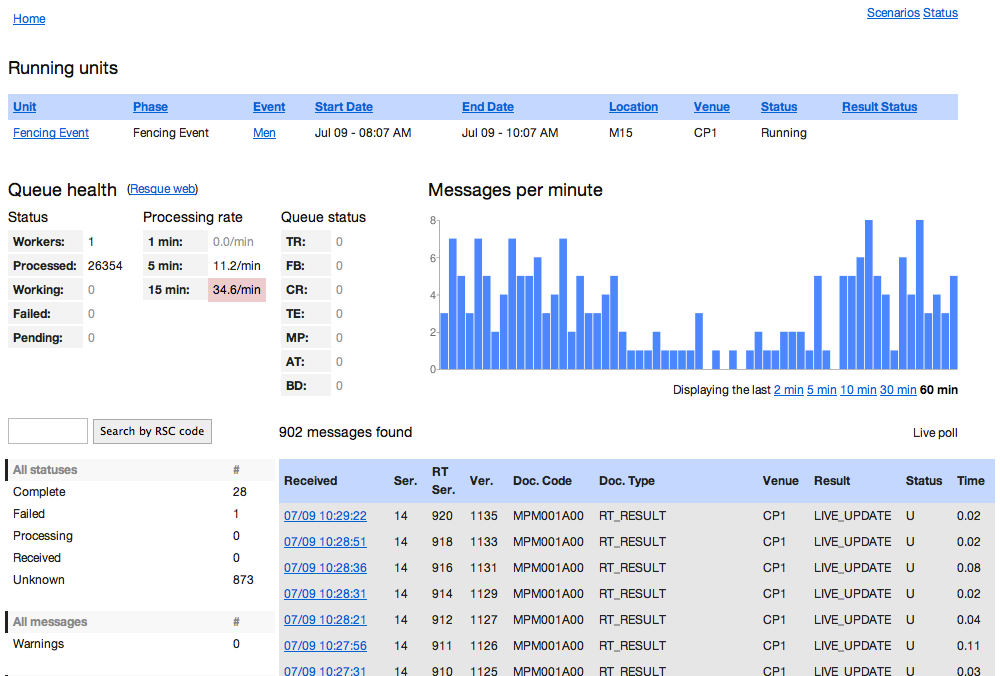Select Complete status filter
1000x676 pixels.
(x=39, y=492)
